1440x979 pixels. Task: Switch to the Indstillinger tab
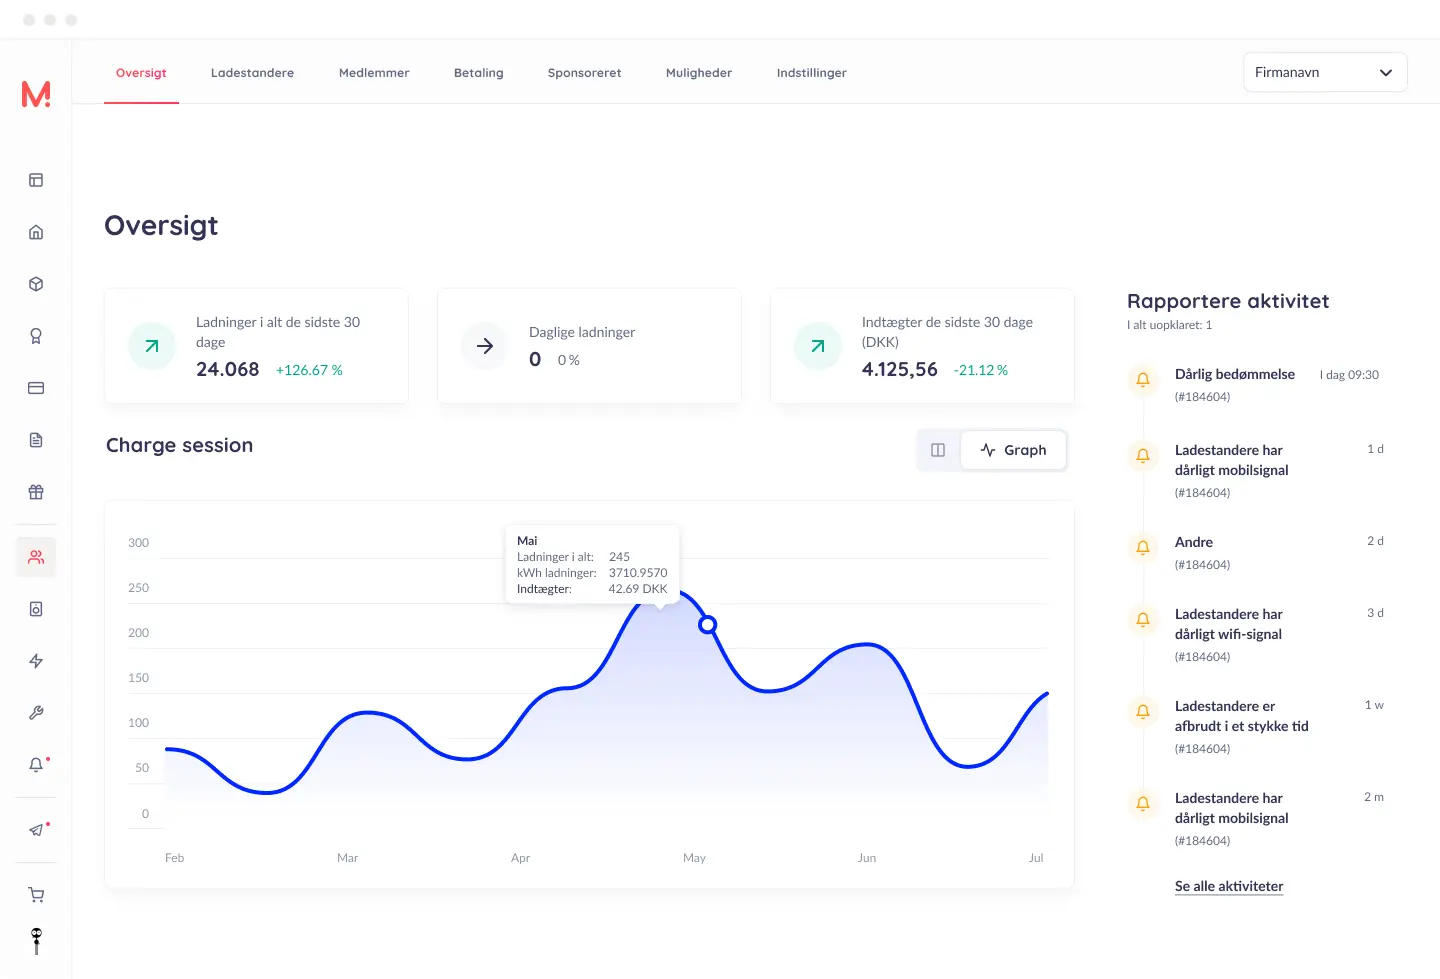[x=811, y=73]
